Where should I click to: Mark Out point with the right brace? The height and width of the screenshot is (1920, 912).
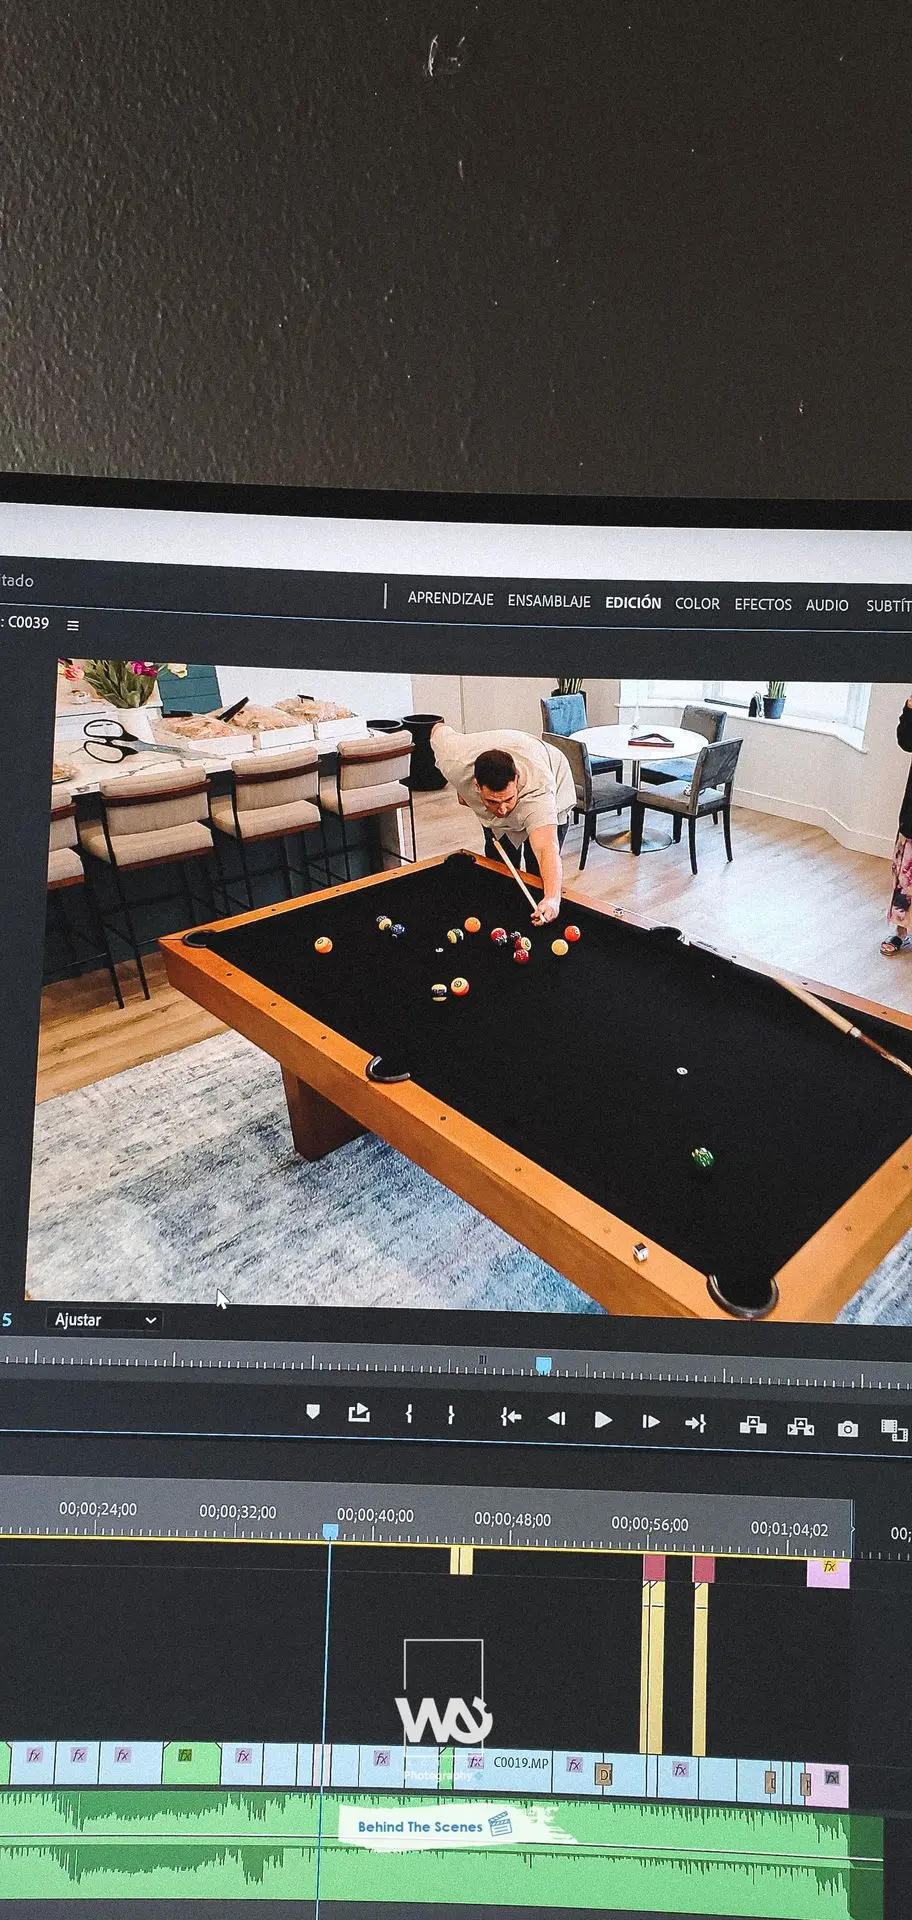[451, 1415]
